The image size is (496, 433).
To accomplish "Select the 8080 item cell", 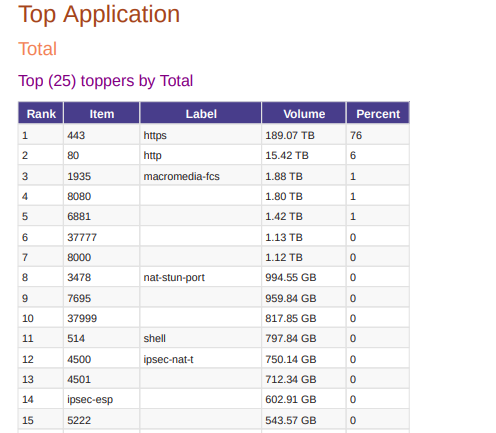I will [x=102, y=196].
